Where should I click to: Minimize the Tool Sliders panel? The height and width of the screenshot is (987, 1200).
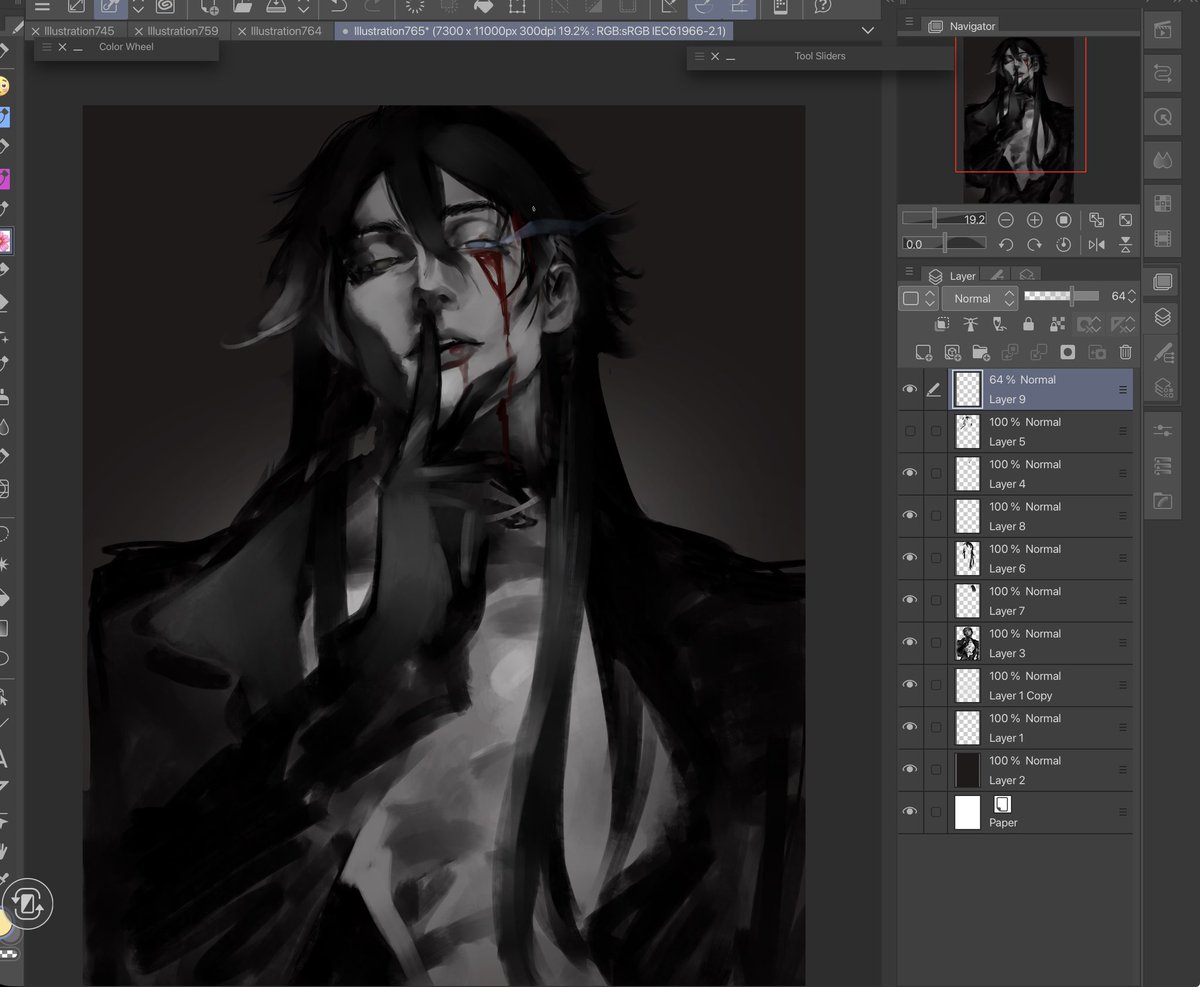click(731, 57)
